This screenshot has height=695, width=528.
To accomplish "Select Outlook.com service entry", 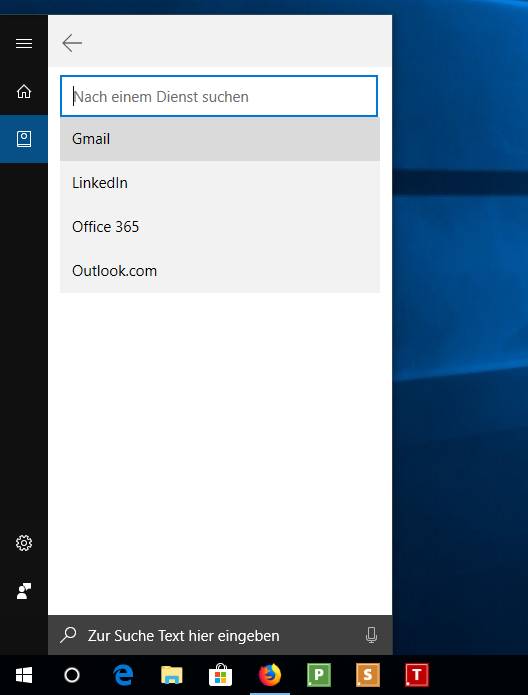I will 220,270.
